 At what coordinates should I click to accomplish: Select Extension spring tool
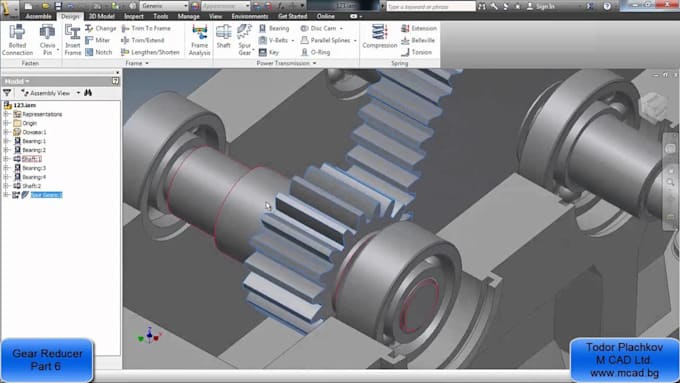[x=419, y=28]
